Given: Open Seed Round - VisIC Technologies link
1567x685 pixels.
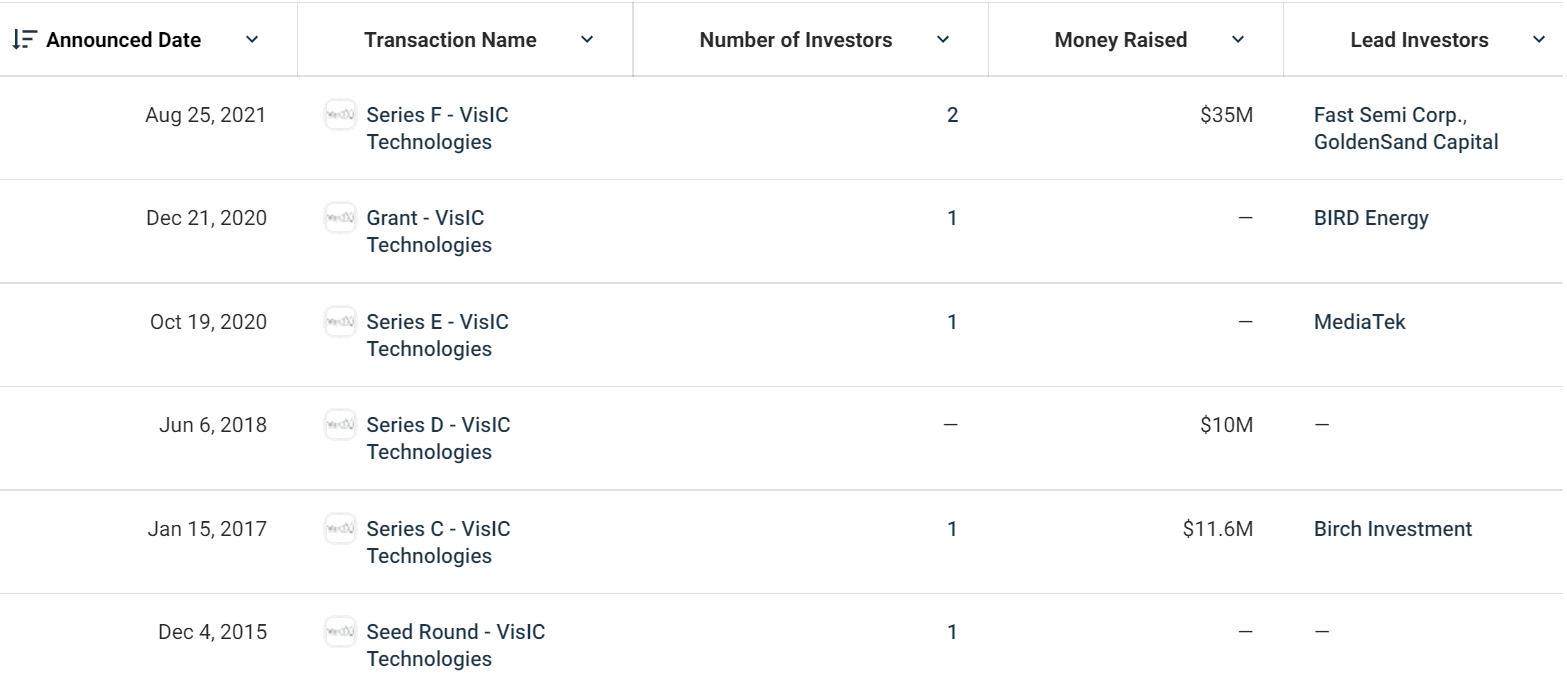Looking at the screenshot, I should tap(456, 645).
